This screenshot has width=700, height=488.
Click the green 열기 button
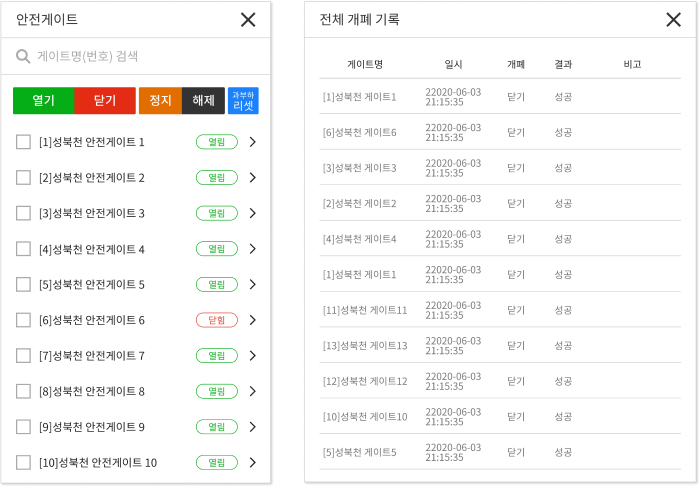pyautogui.click(x=43, y=101)
